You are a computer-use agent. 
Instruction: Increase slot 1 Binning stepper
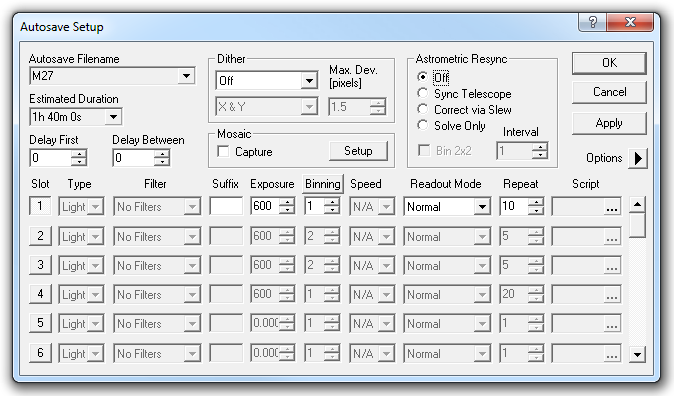(x=331, y=202)
